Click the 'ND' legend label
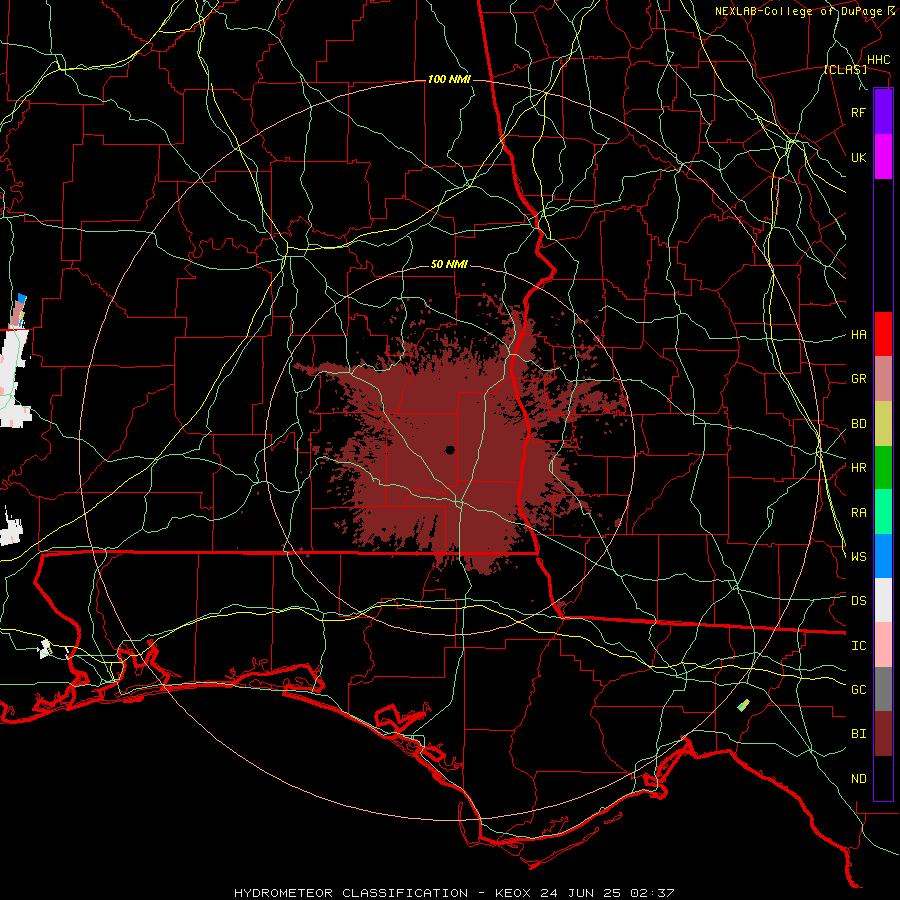Image resolution: width=900 pixels, height=900 pixels. (x=858, y=779)
